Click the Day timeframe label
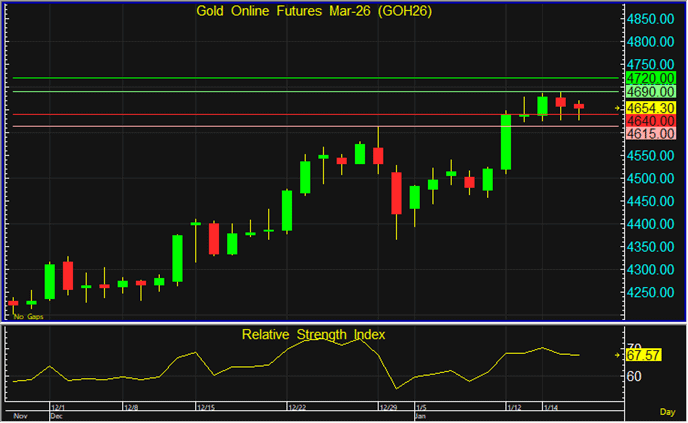The image size is (688, 423). 667,412
